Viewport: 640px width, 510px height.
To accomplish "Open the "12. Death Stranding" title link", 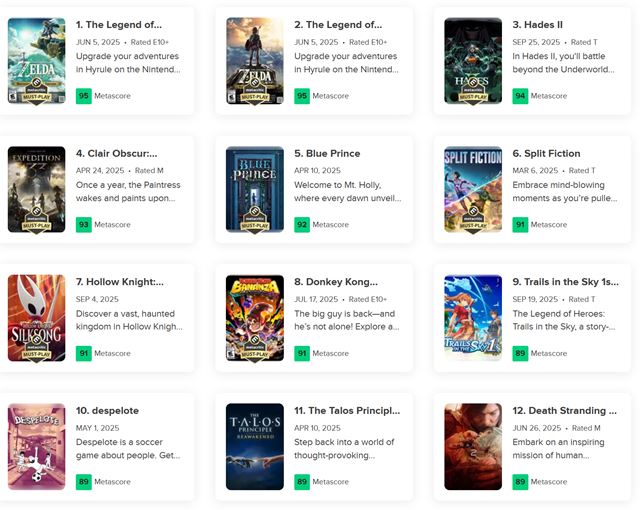I will (558, 410).
